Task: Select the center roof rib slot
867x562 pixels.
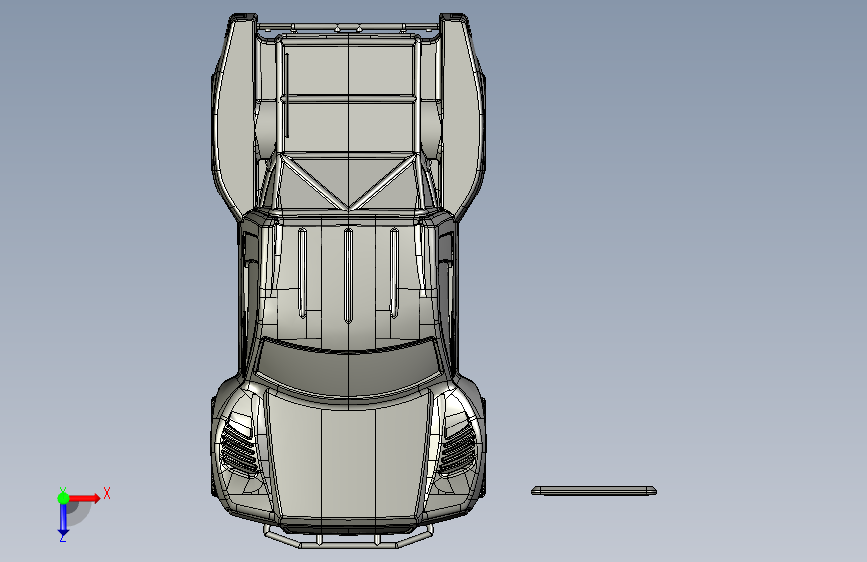Action: coord(348,275)
